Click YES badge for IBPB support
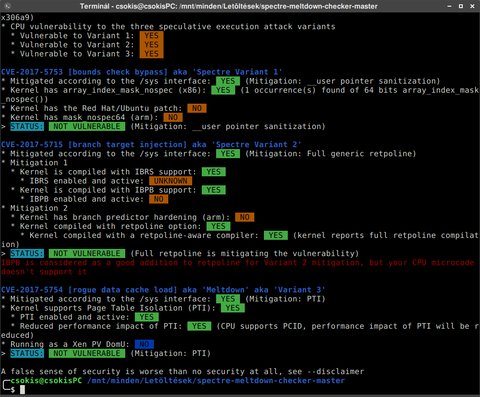Viewport: 480px width, 397px height. pyautogui.click(x=214, y=190)
